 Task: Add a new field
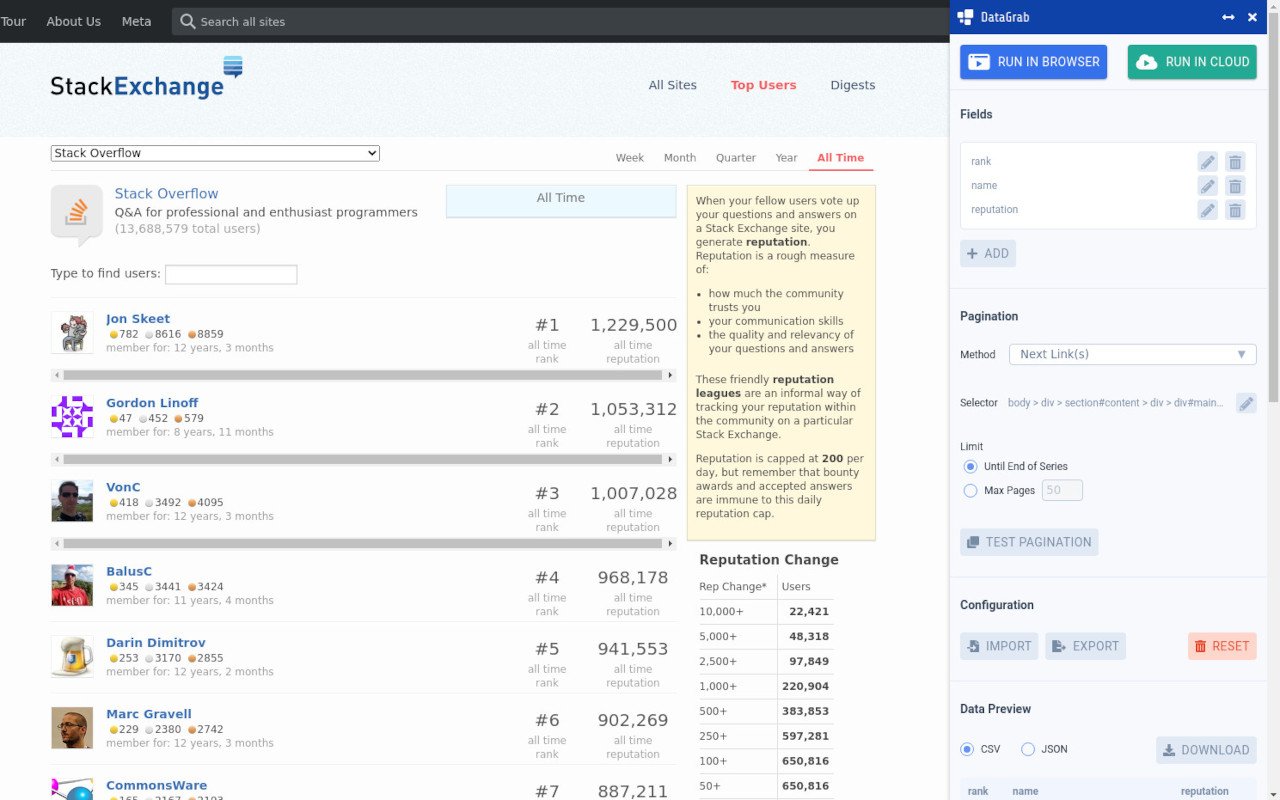coord(988,254)
